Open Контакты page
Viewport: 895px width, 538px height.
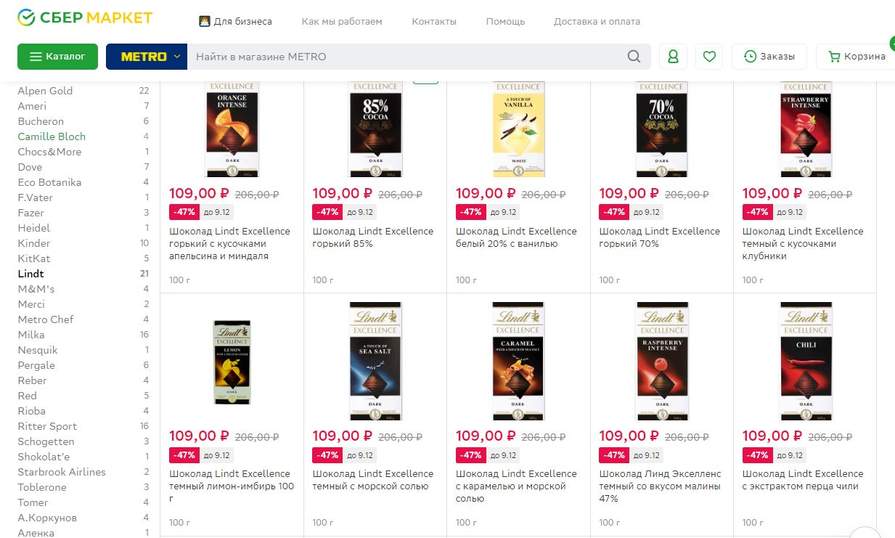tap(434, 22)
